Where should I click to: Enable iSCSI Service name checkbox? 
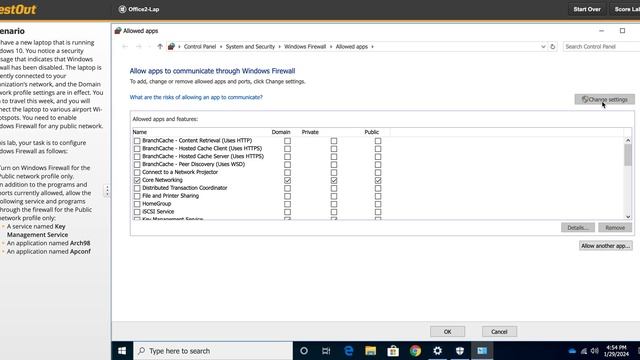coord(137,212)
